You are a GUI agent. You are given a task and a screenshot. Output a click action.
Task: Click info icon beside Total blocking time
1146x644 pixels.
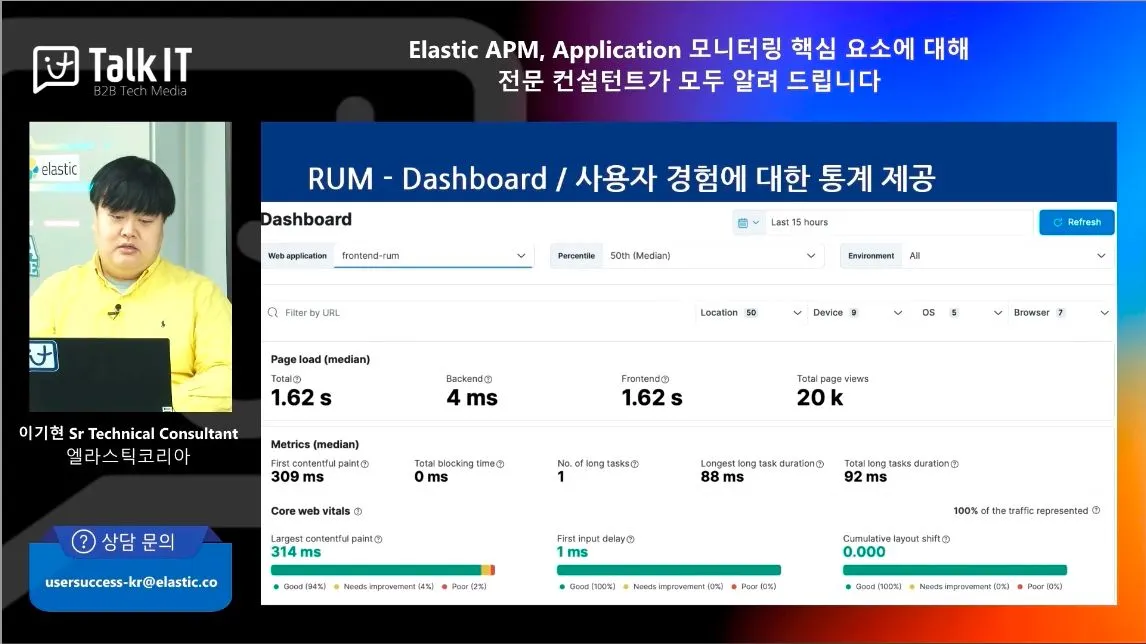point(500,464)
